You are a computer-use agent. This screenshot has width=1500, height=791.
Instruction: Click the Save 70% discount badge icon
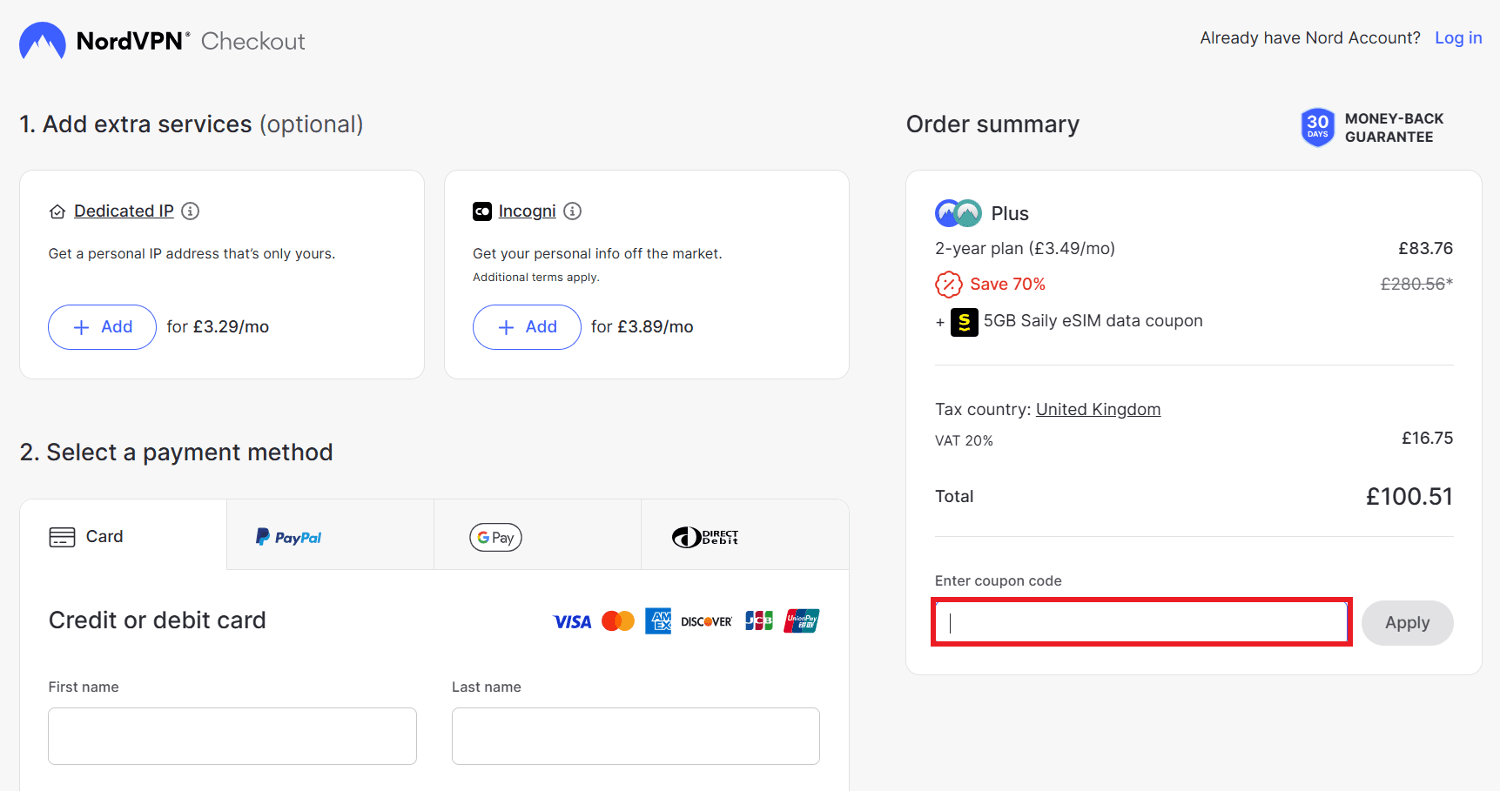pyautogui.click(x=948, y=284)
